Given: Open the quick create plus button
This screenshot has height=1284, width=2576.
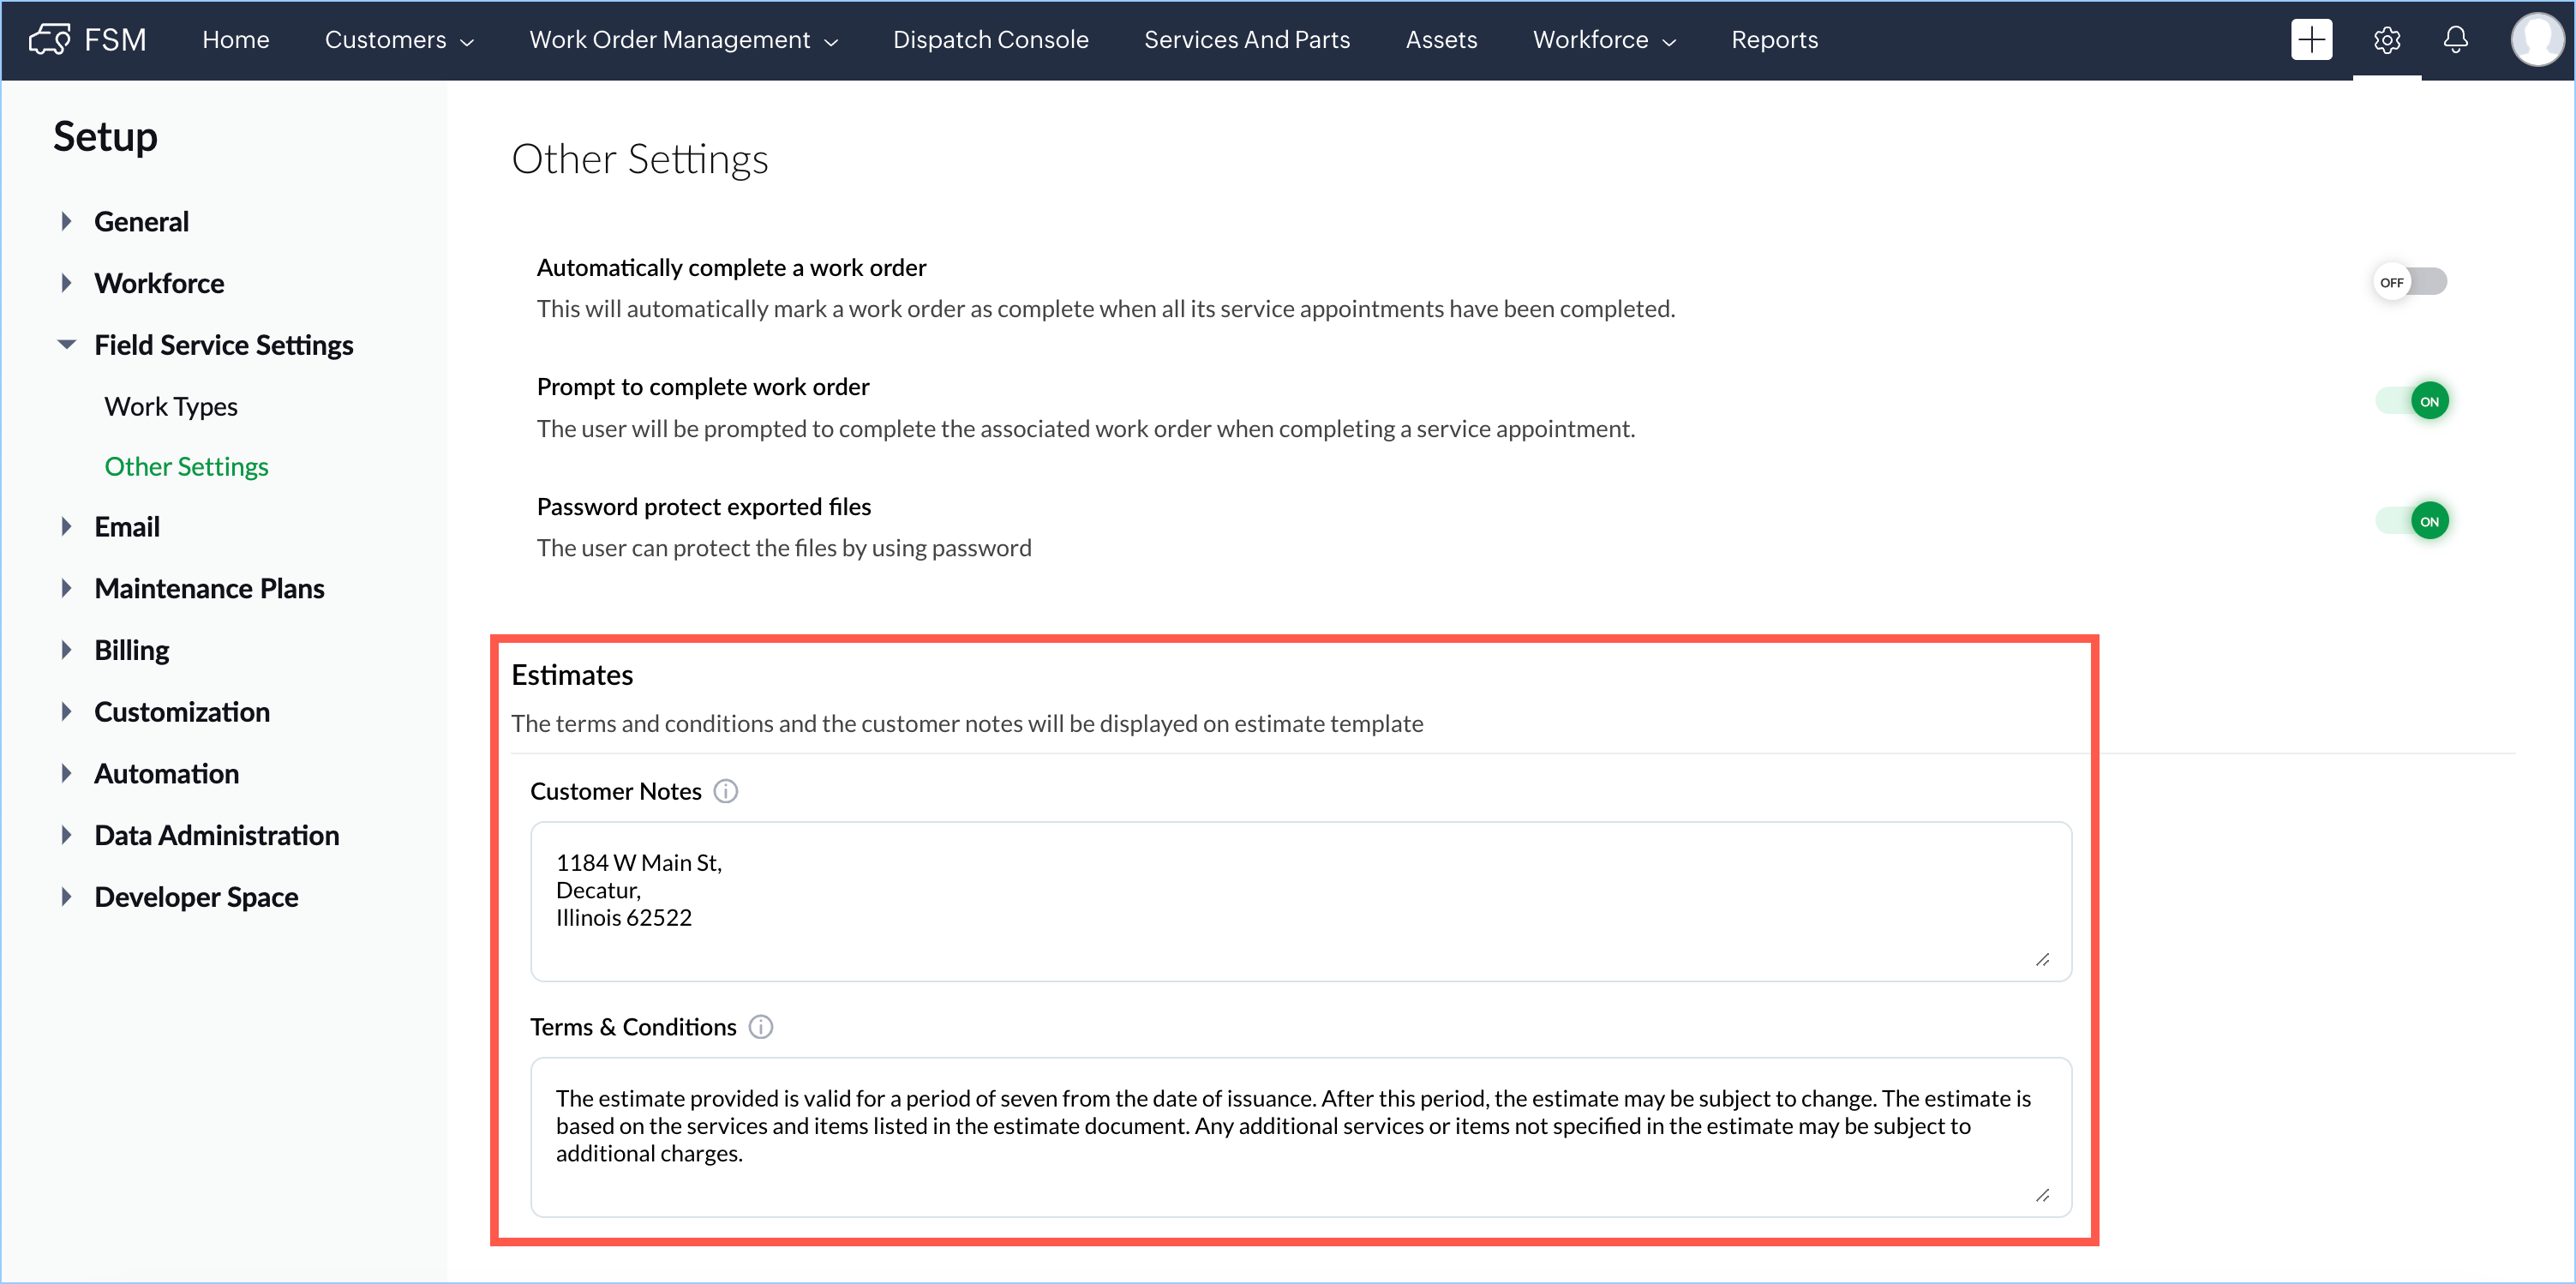Looking at the screenshot, I should pyautogui.click(x=2311, y=40).
